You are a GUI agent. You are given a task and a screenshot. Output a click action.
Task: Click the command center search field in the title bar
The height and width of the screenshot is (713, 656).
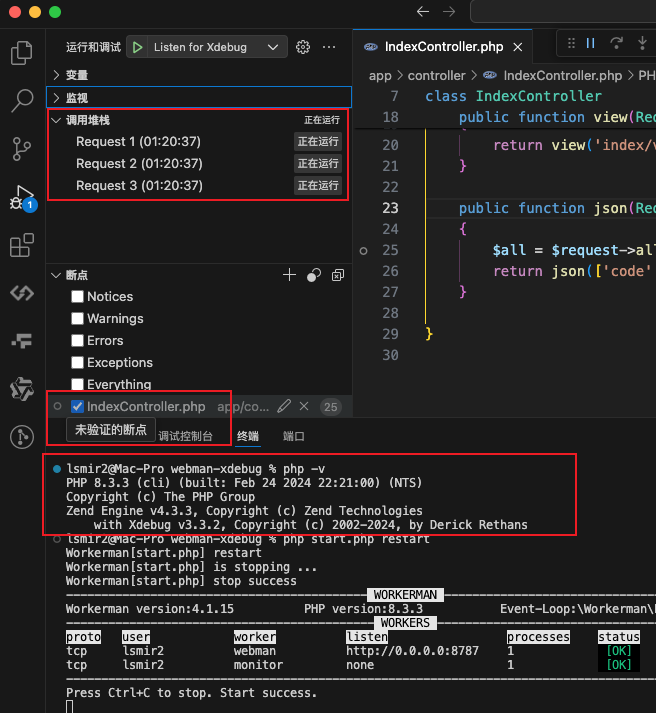pyautogui.click(x=563, y=11)
